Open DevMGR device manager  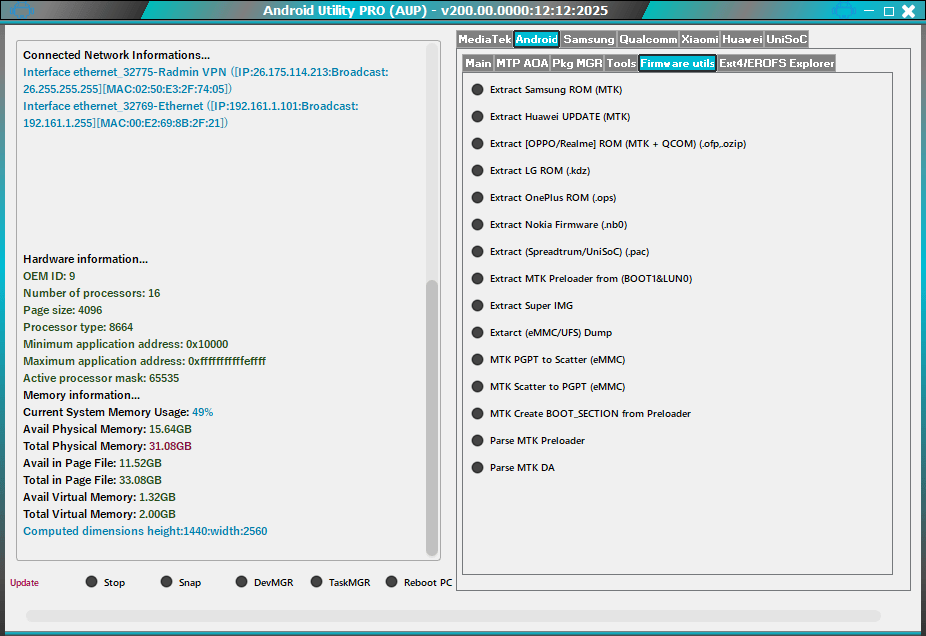264,582
